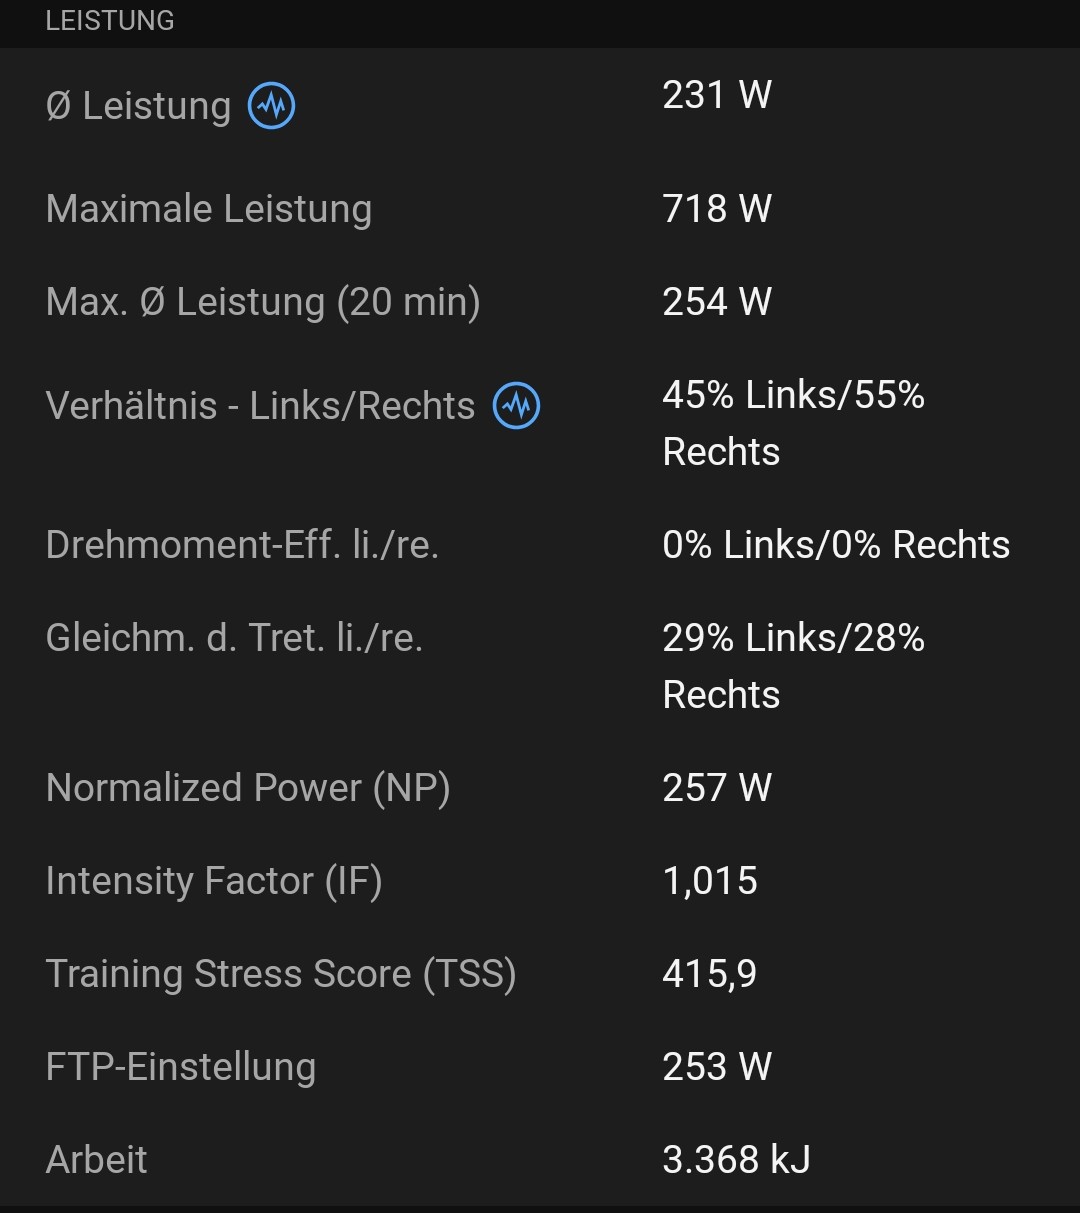
Task: Tap the Intensity Factor (IF) label
Action: tap(214, 881)
